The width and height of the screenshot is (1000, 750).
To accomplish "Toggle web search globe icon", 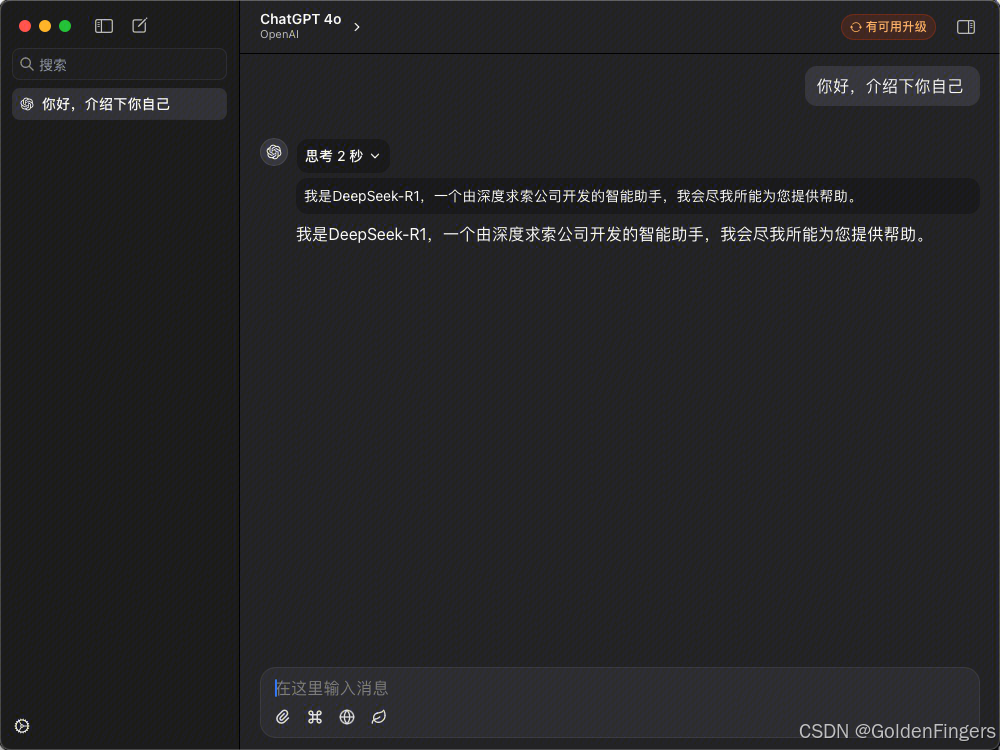I will coord(347,717).
